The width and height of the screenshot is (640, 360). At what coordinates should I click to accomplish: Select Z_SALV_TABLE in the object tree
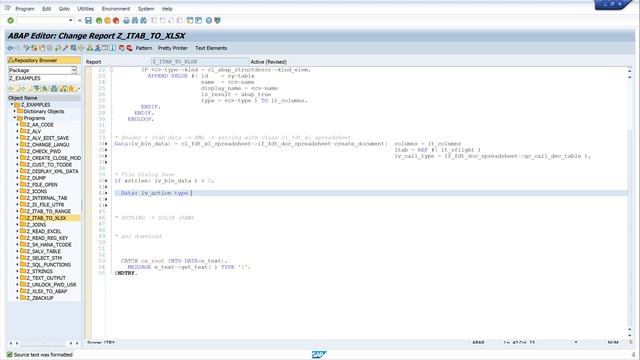click(43, 251)
